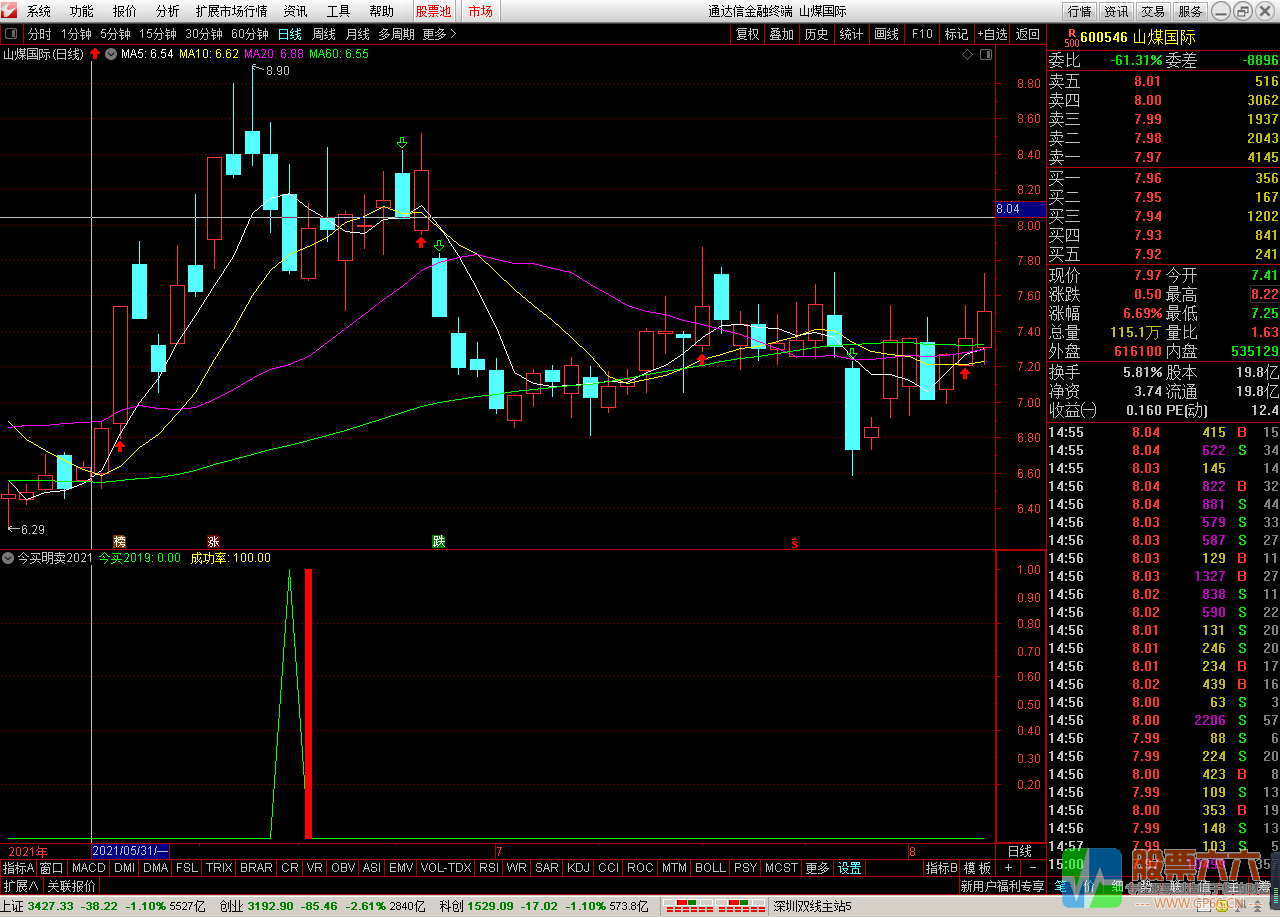The image size is (1280, 918).
Task: Select the RSI indicator tab
Action: 489,868
